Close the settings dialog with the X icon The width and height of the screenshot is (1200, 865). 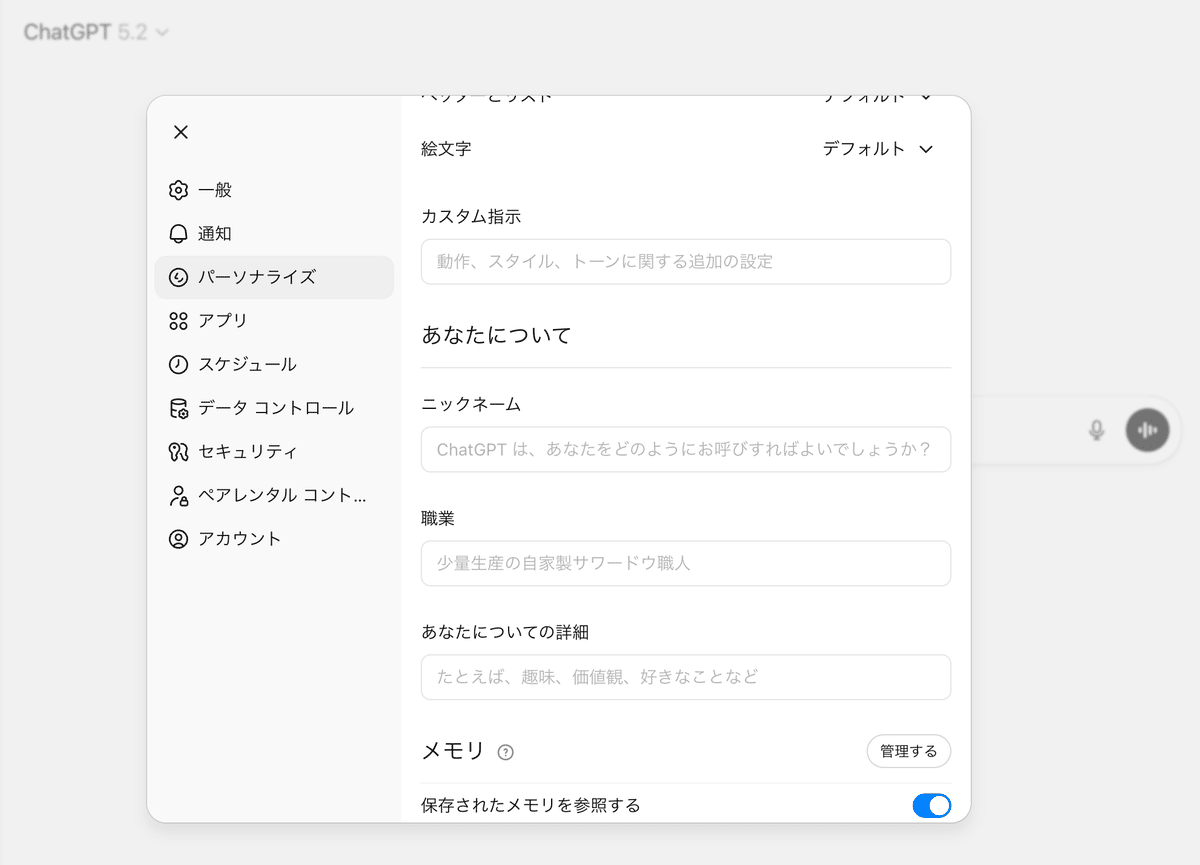[x=181, y=132]
